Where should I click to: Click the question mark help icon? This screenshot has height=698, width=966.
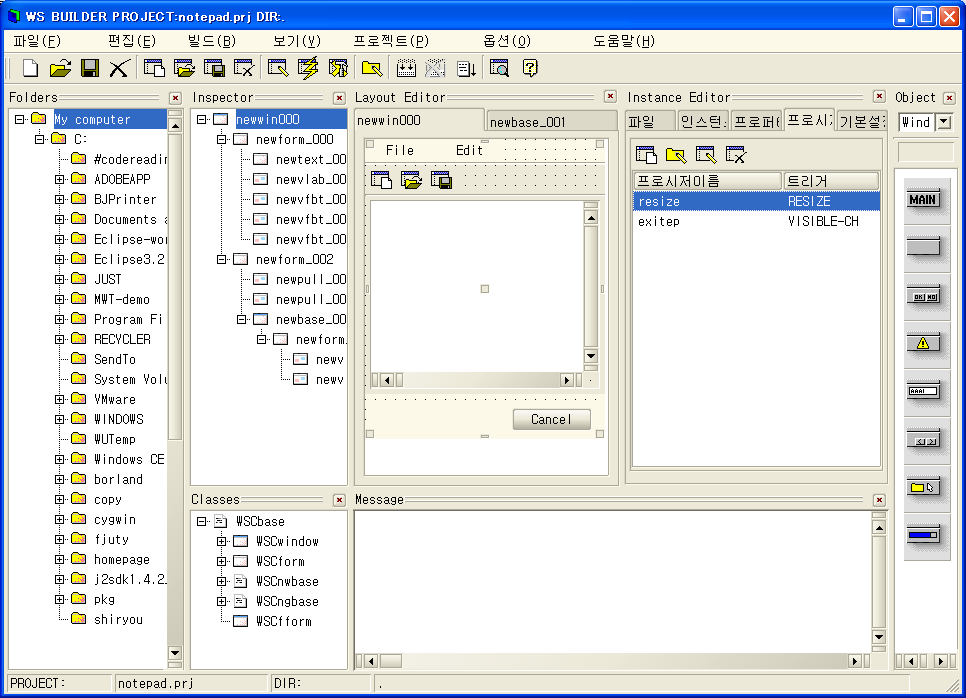point(530,68)
